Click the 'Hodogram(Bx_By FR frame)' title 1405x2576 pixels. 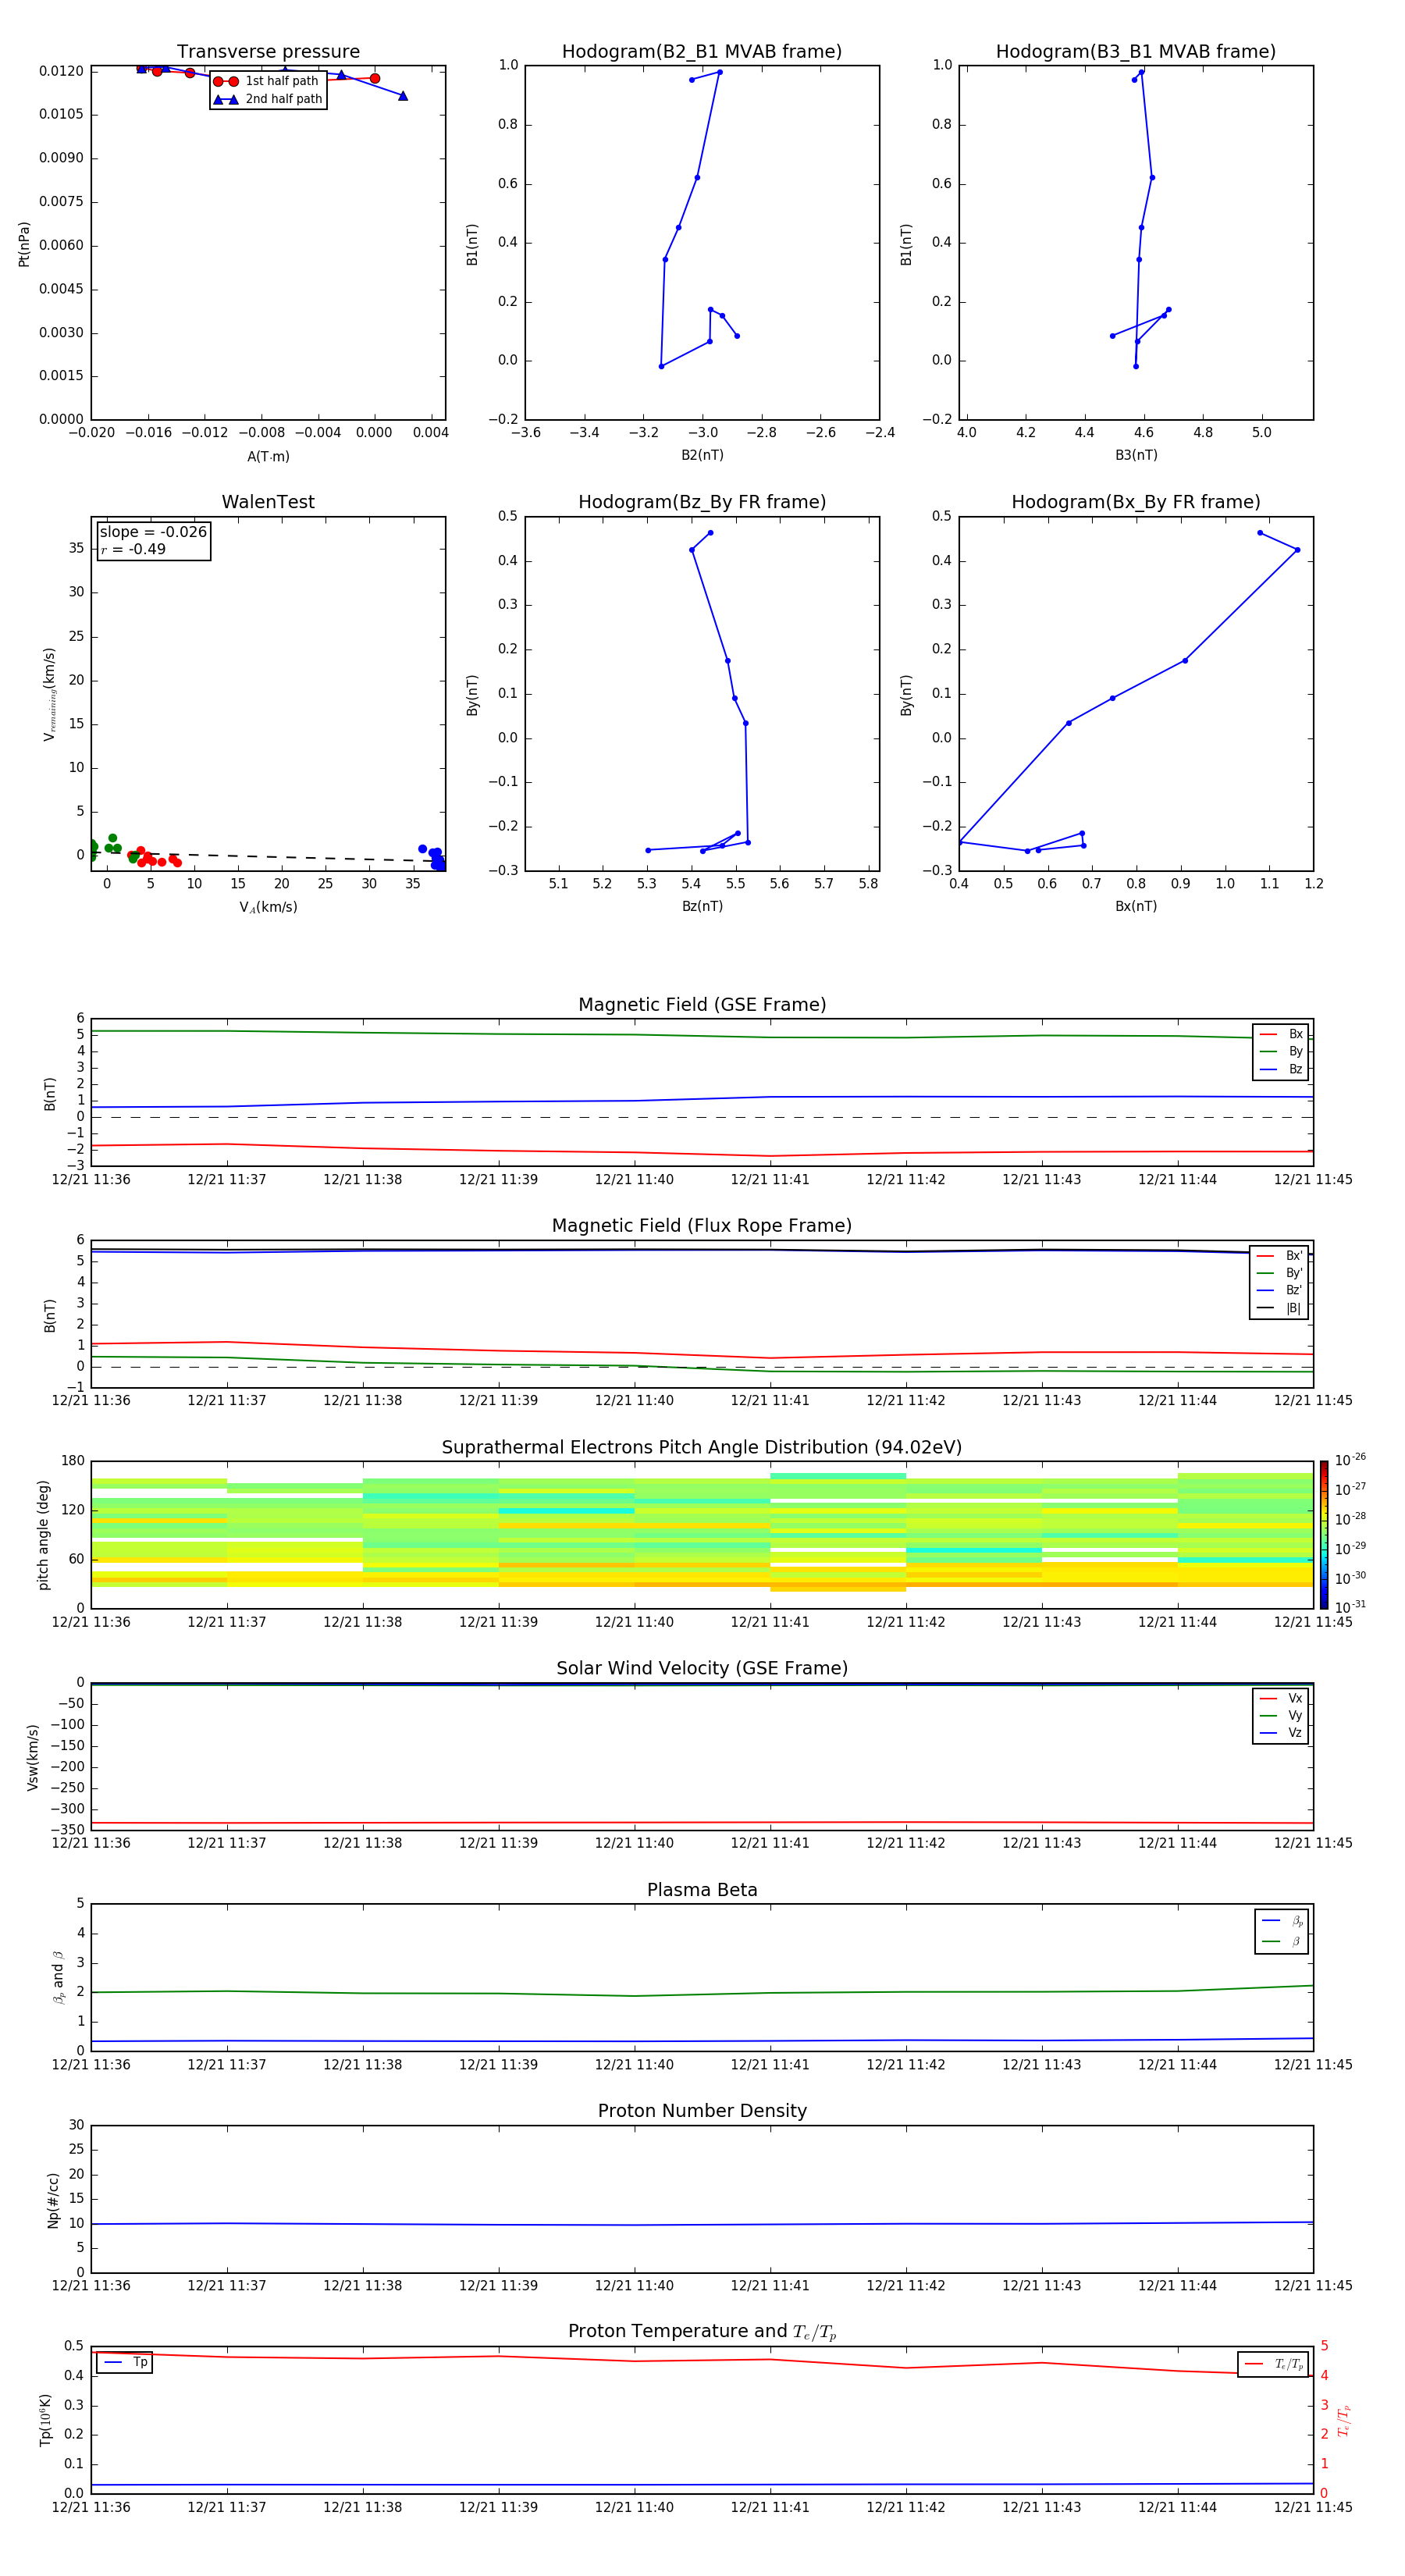click(x=1136, y=502)
